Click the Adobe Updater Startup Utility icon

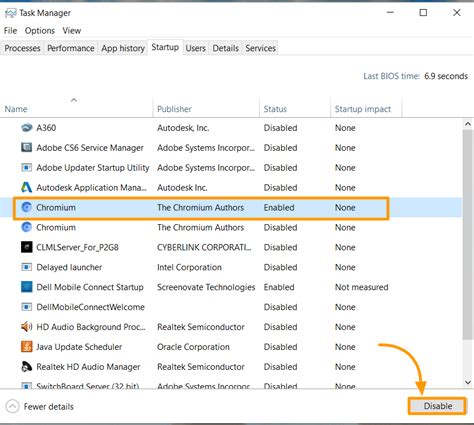[27, 167]
